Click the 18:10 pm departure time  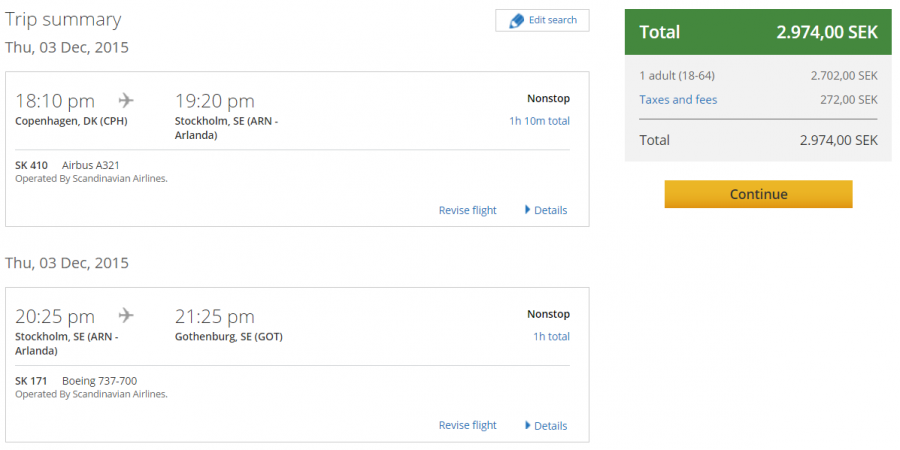[55, 101]
